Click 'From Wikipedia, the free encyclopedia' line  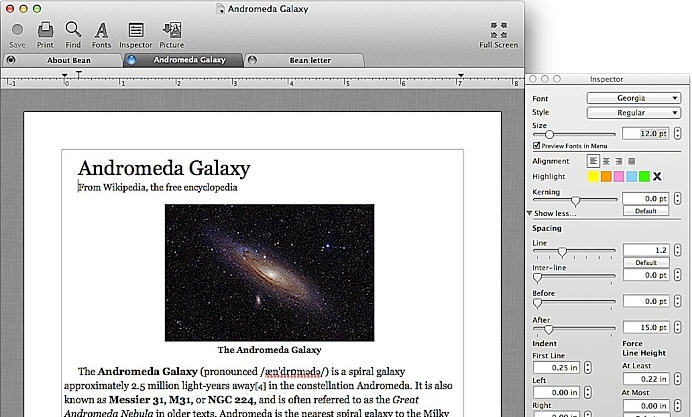click(158, 188)
